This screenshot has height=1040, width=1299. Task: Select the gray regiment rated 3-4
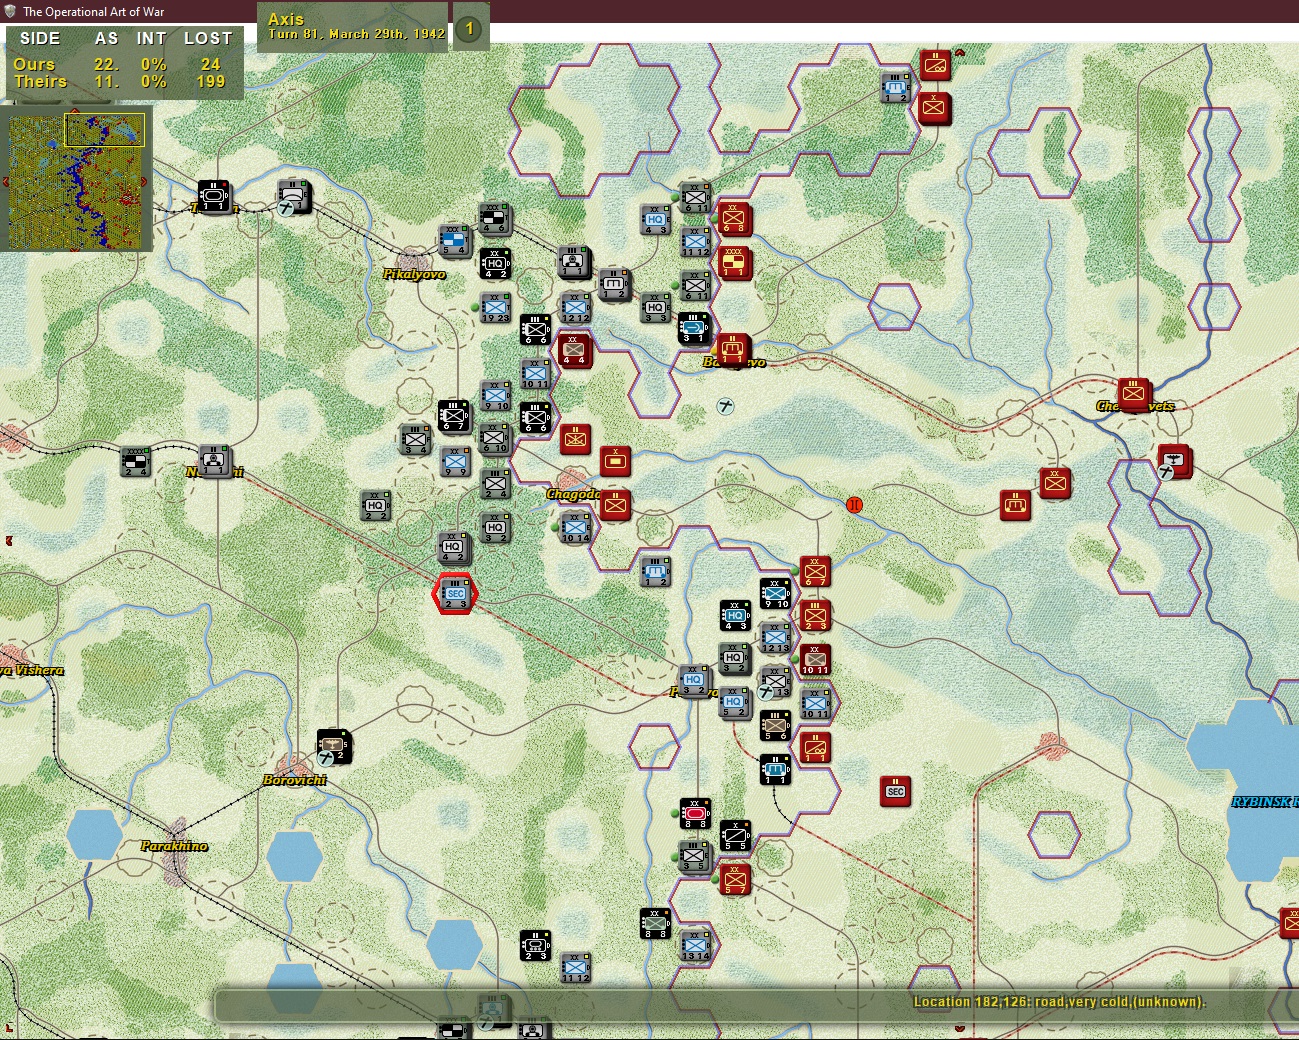pyautogui.click(x=415, y=440)
